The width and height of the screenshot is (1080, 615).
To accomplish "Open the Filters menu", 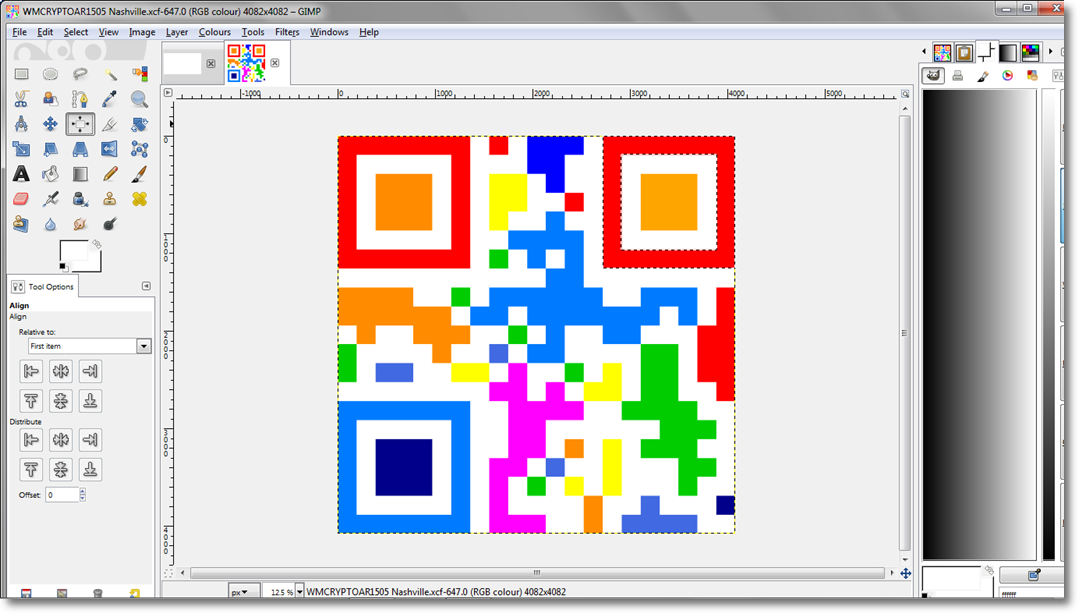I will click(x=287, y=32).
